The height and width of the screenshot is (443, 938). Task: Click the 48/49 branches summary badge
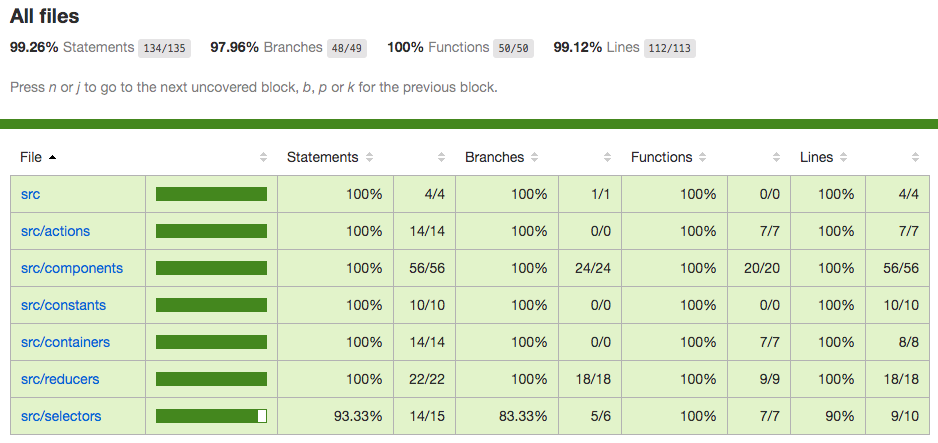click(x=347, y=48)
